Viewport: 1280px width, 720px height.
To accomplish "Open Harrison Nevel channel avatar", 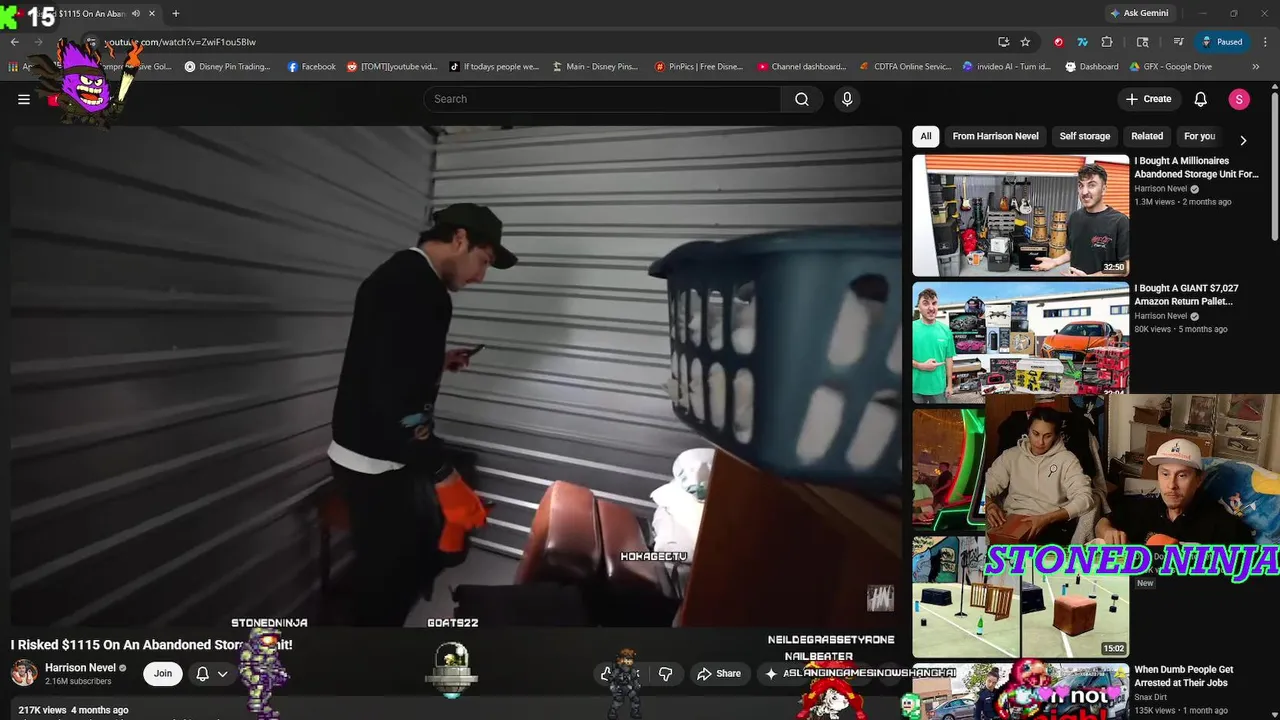I will coord(24,673).
